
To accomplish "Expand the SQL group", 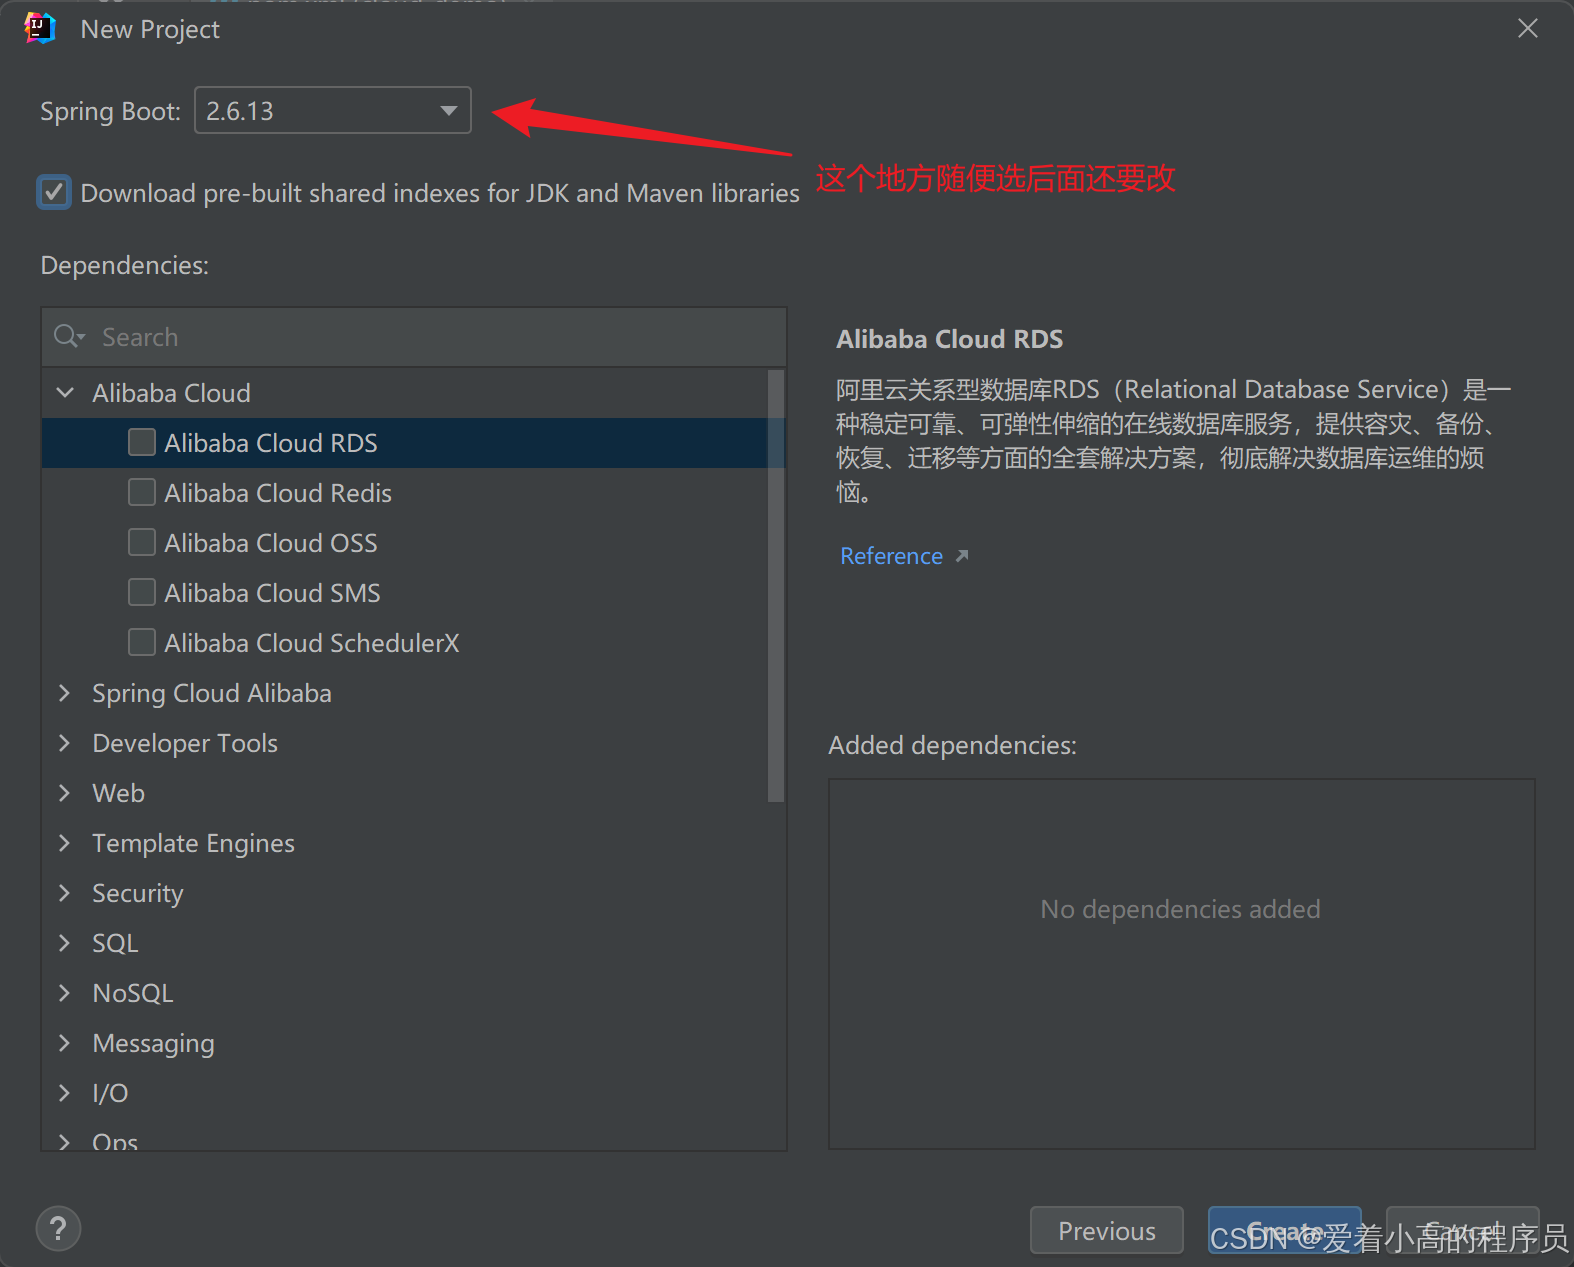I will (65, 943).
